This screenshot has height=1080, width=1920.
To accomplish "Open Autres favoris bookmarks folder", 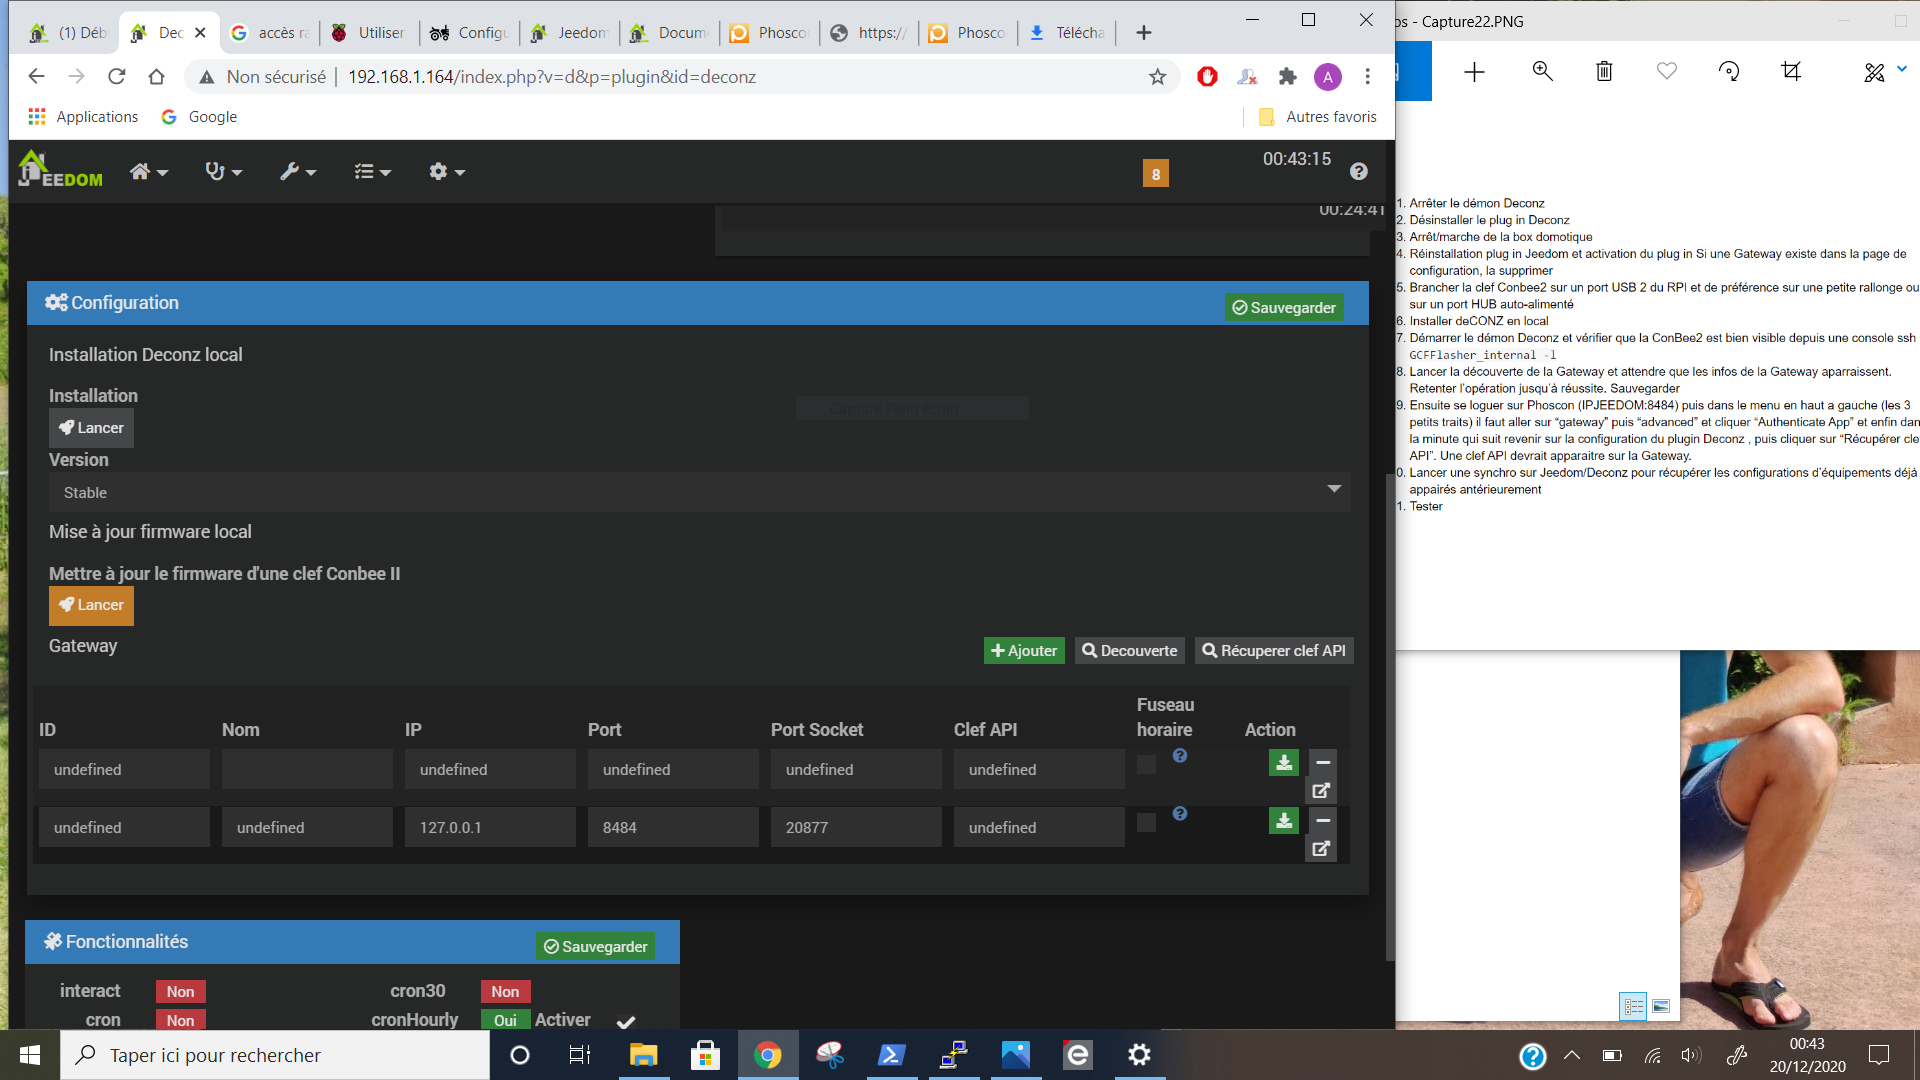I will [1318, 117].
